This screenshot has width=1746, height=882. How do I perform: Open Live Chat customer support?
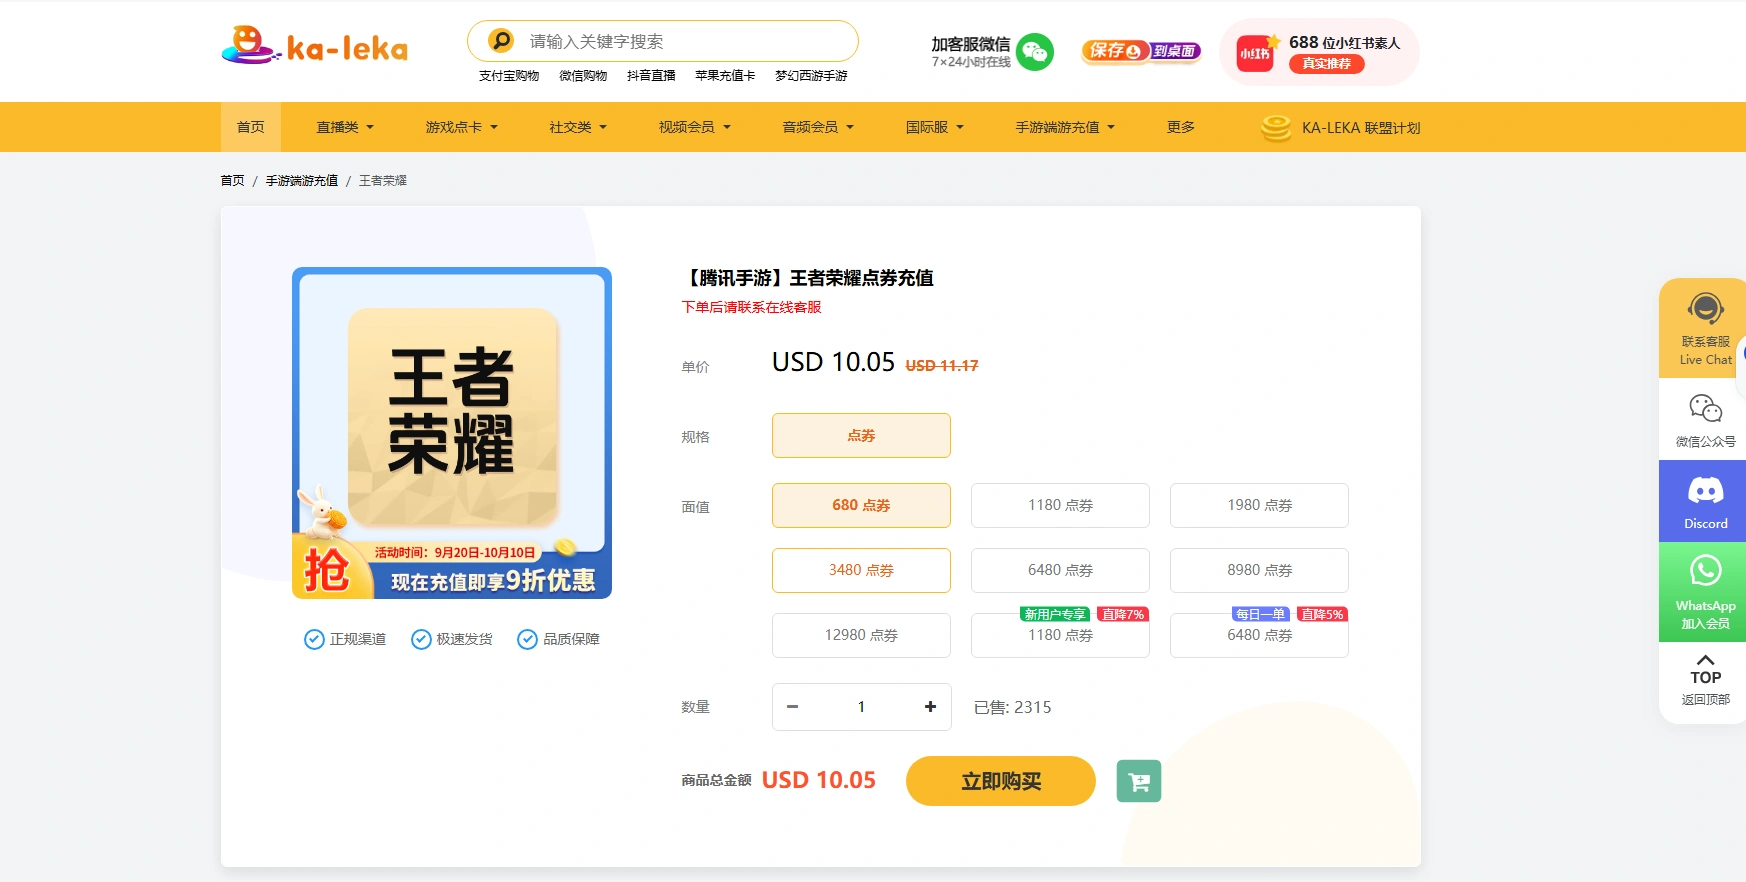pos(1705,328)
